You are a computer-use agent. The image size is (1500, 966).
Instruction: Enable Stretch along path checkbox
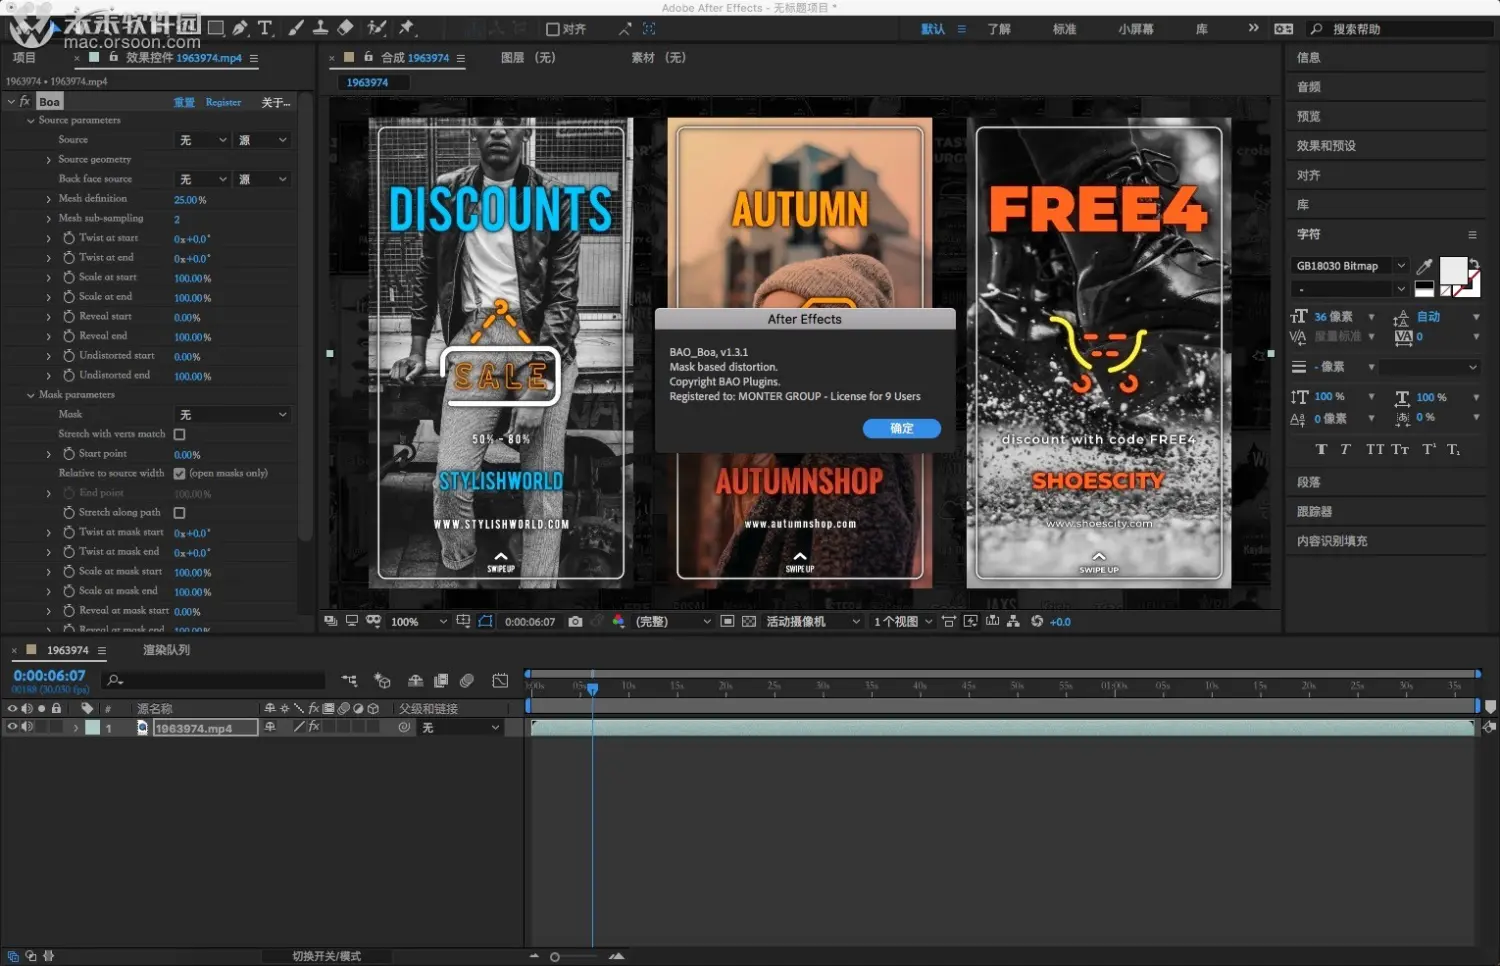tap(180, 513)
